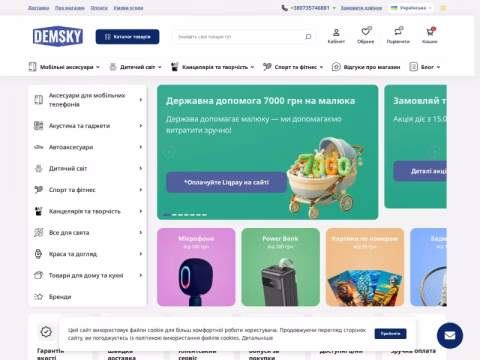Open the Умови угоди top link
The width and height of the screenshot is (480, 360).
pyautogui.click(x=128, y=8)
